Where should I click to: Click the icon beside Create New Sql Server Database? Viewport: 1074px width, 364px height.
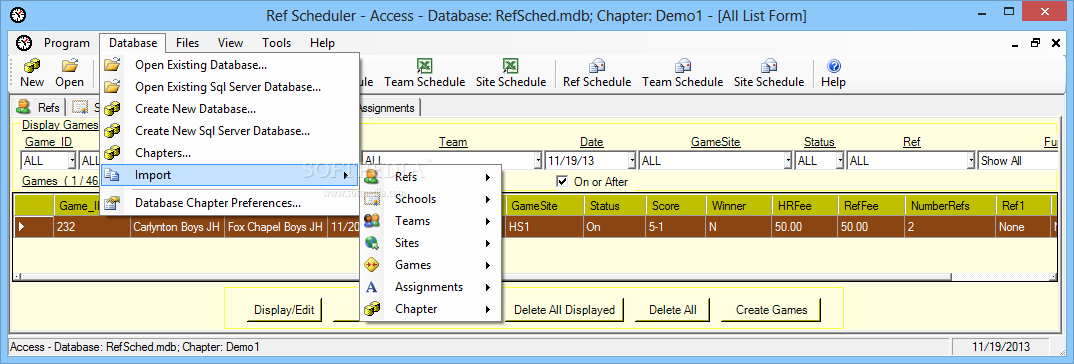point(112,131)
